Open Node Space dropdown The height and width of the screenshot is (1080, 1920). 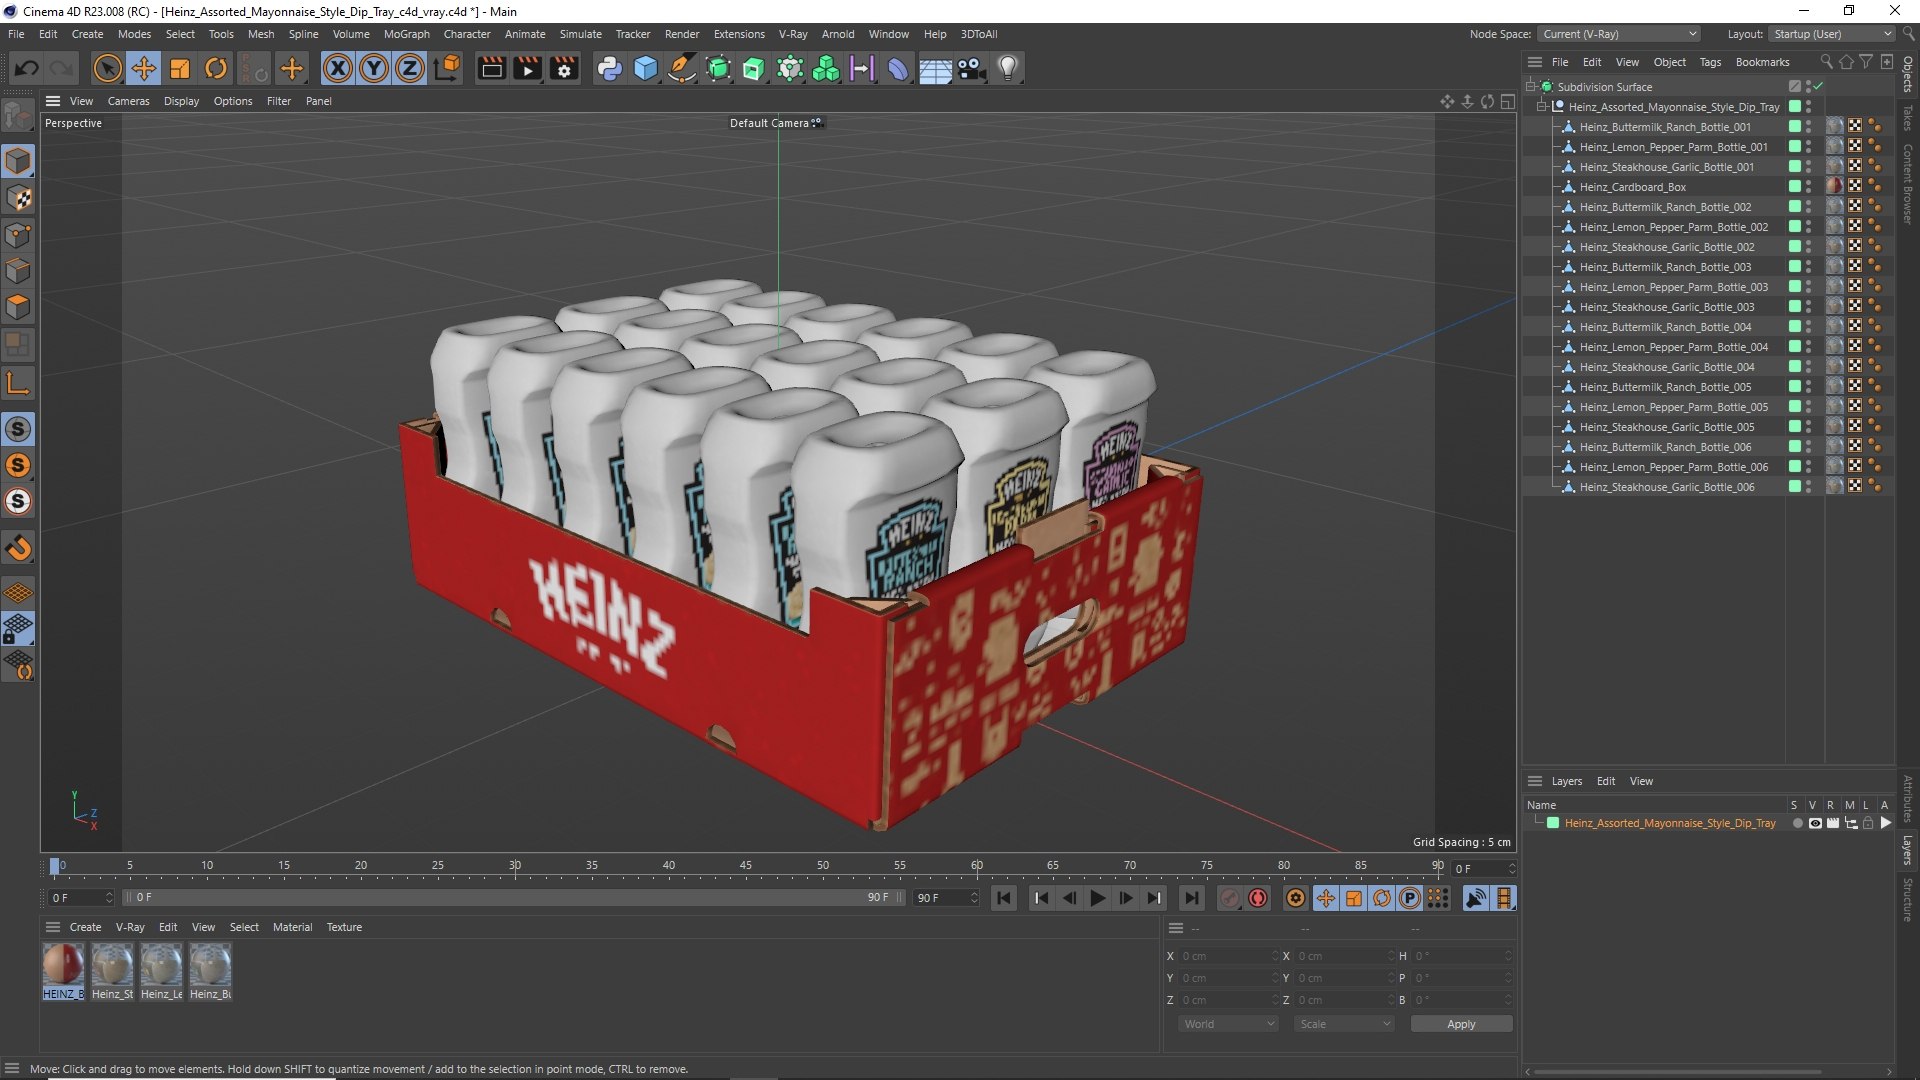pyautogui.click(x=1618, y=34)
